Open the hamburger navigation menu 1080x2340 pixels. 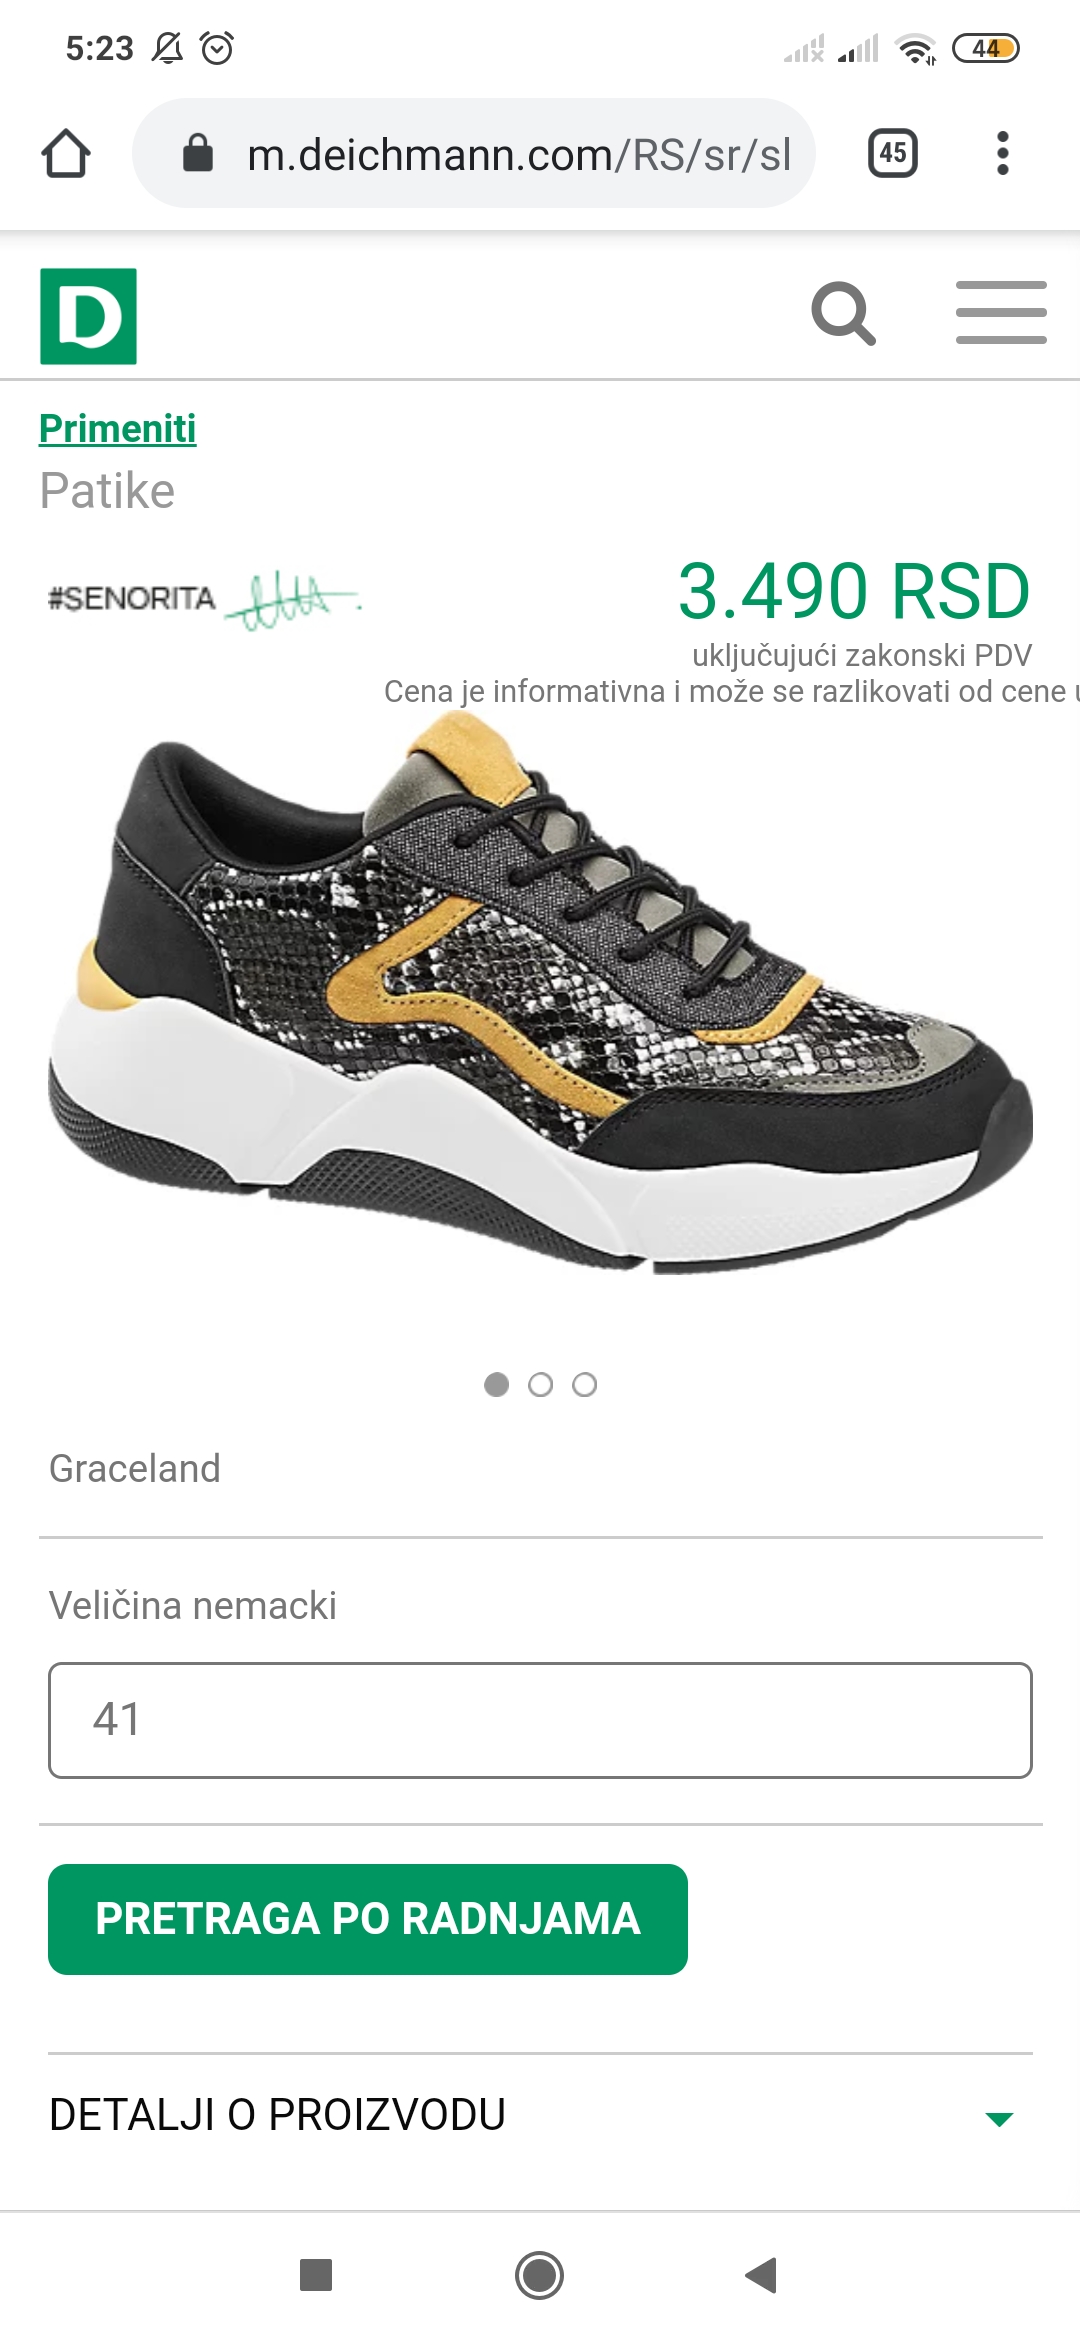[x=1001, y=313]
